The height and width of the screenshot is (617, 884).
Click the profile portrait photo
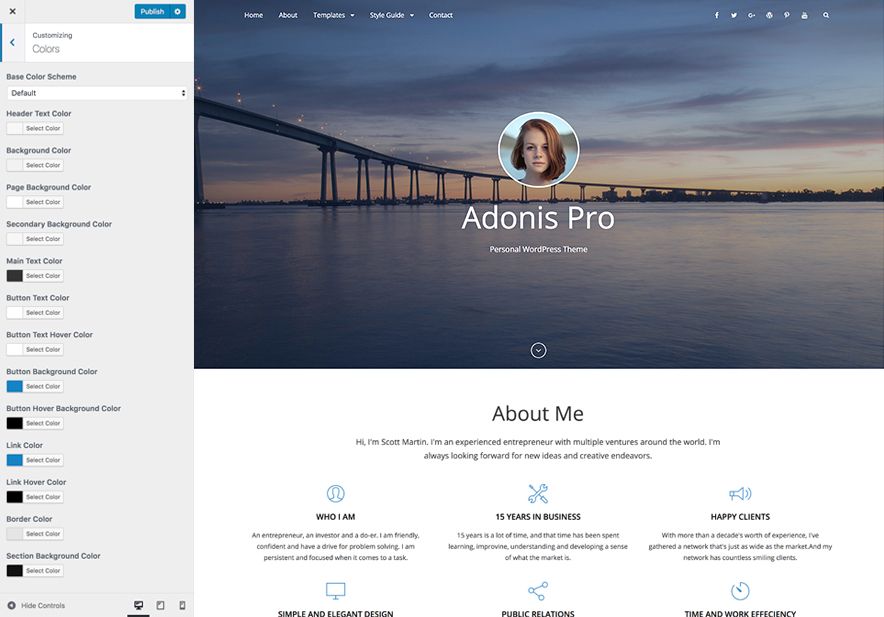(x=538, y=150)
